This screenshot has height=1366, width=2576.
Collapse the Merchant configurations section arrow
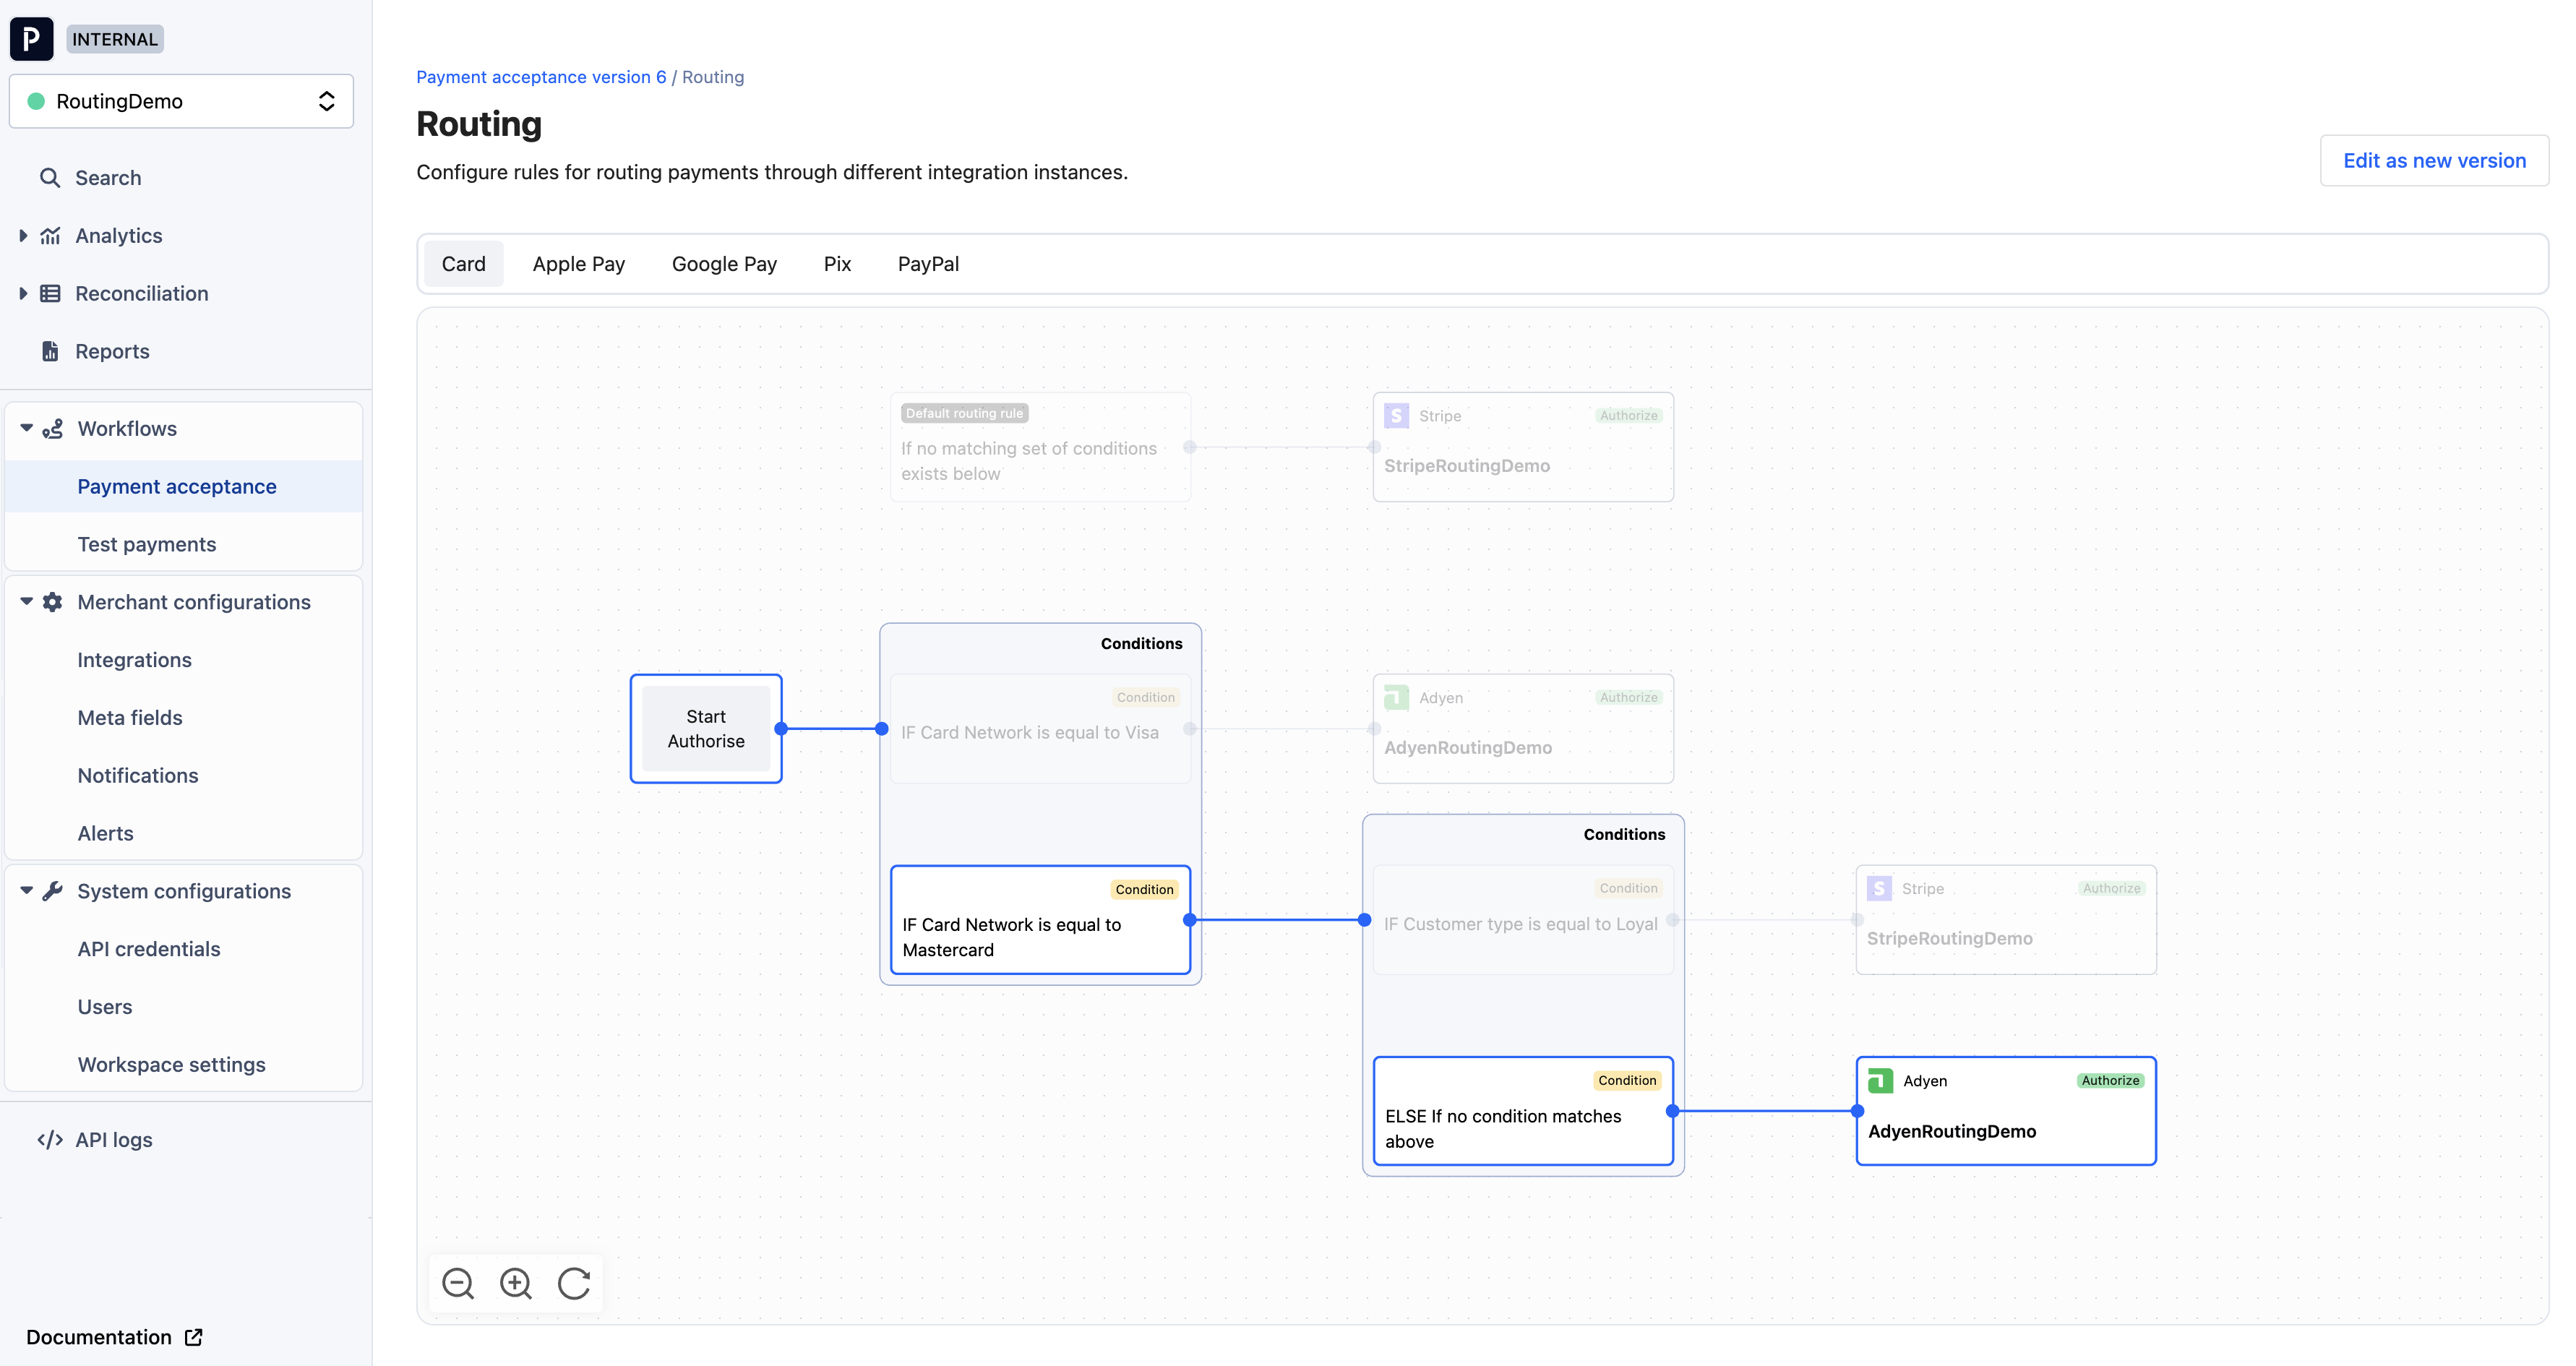coord(26,601)
